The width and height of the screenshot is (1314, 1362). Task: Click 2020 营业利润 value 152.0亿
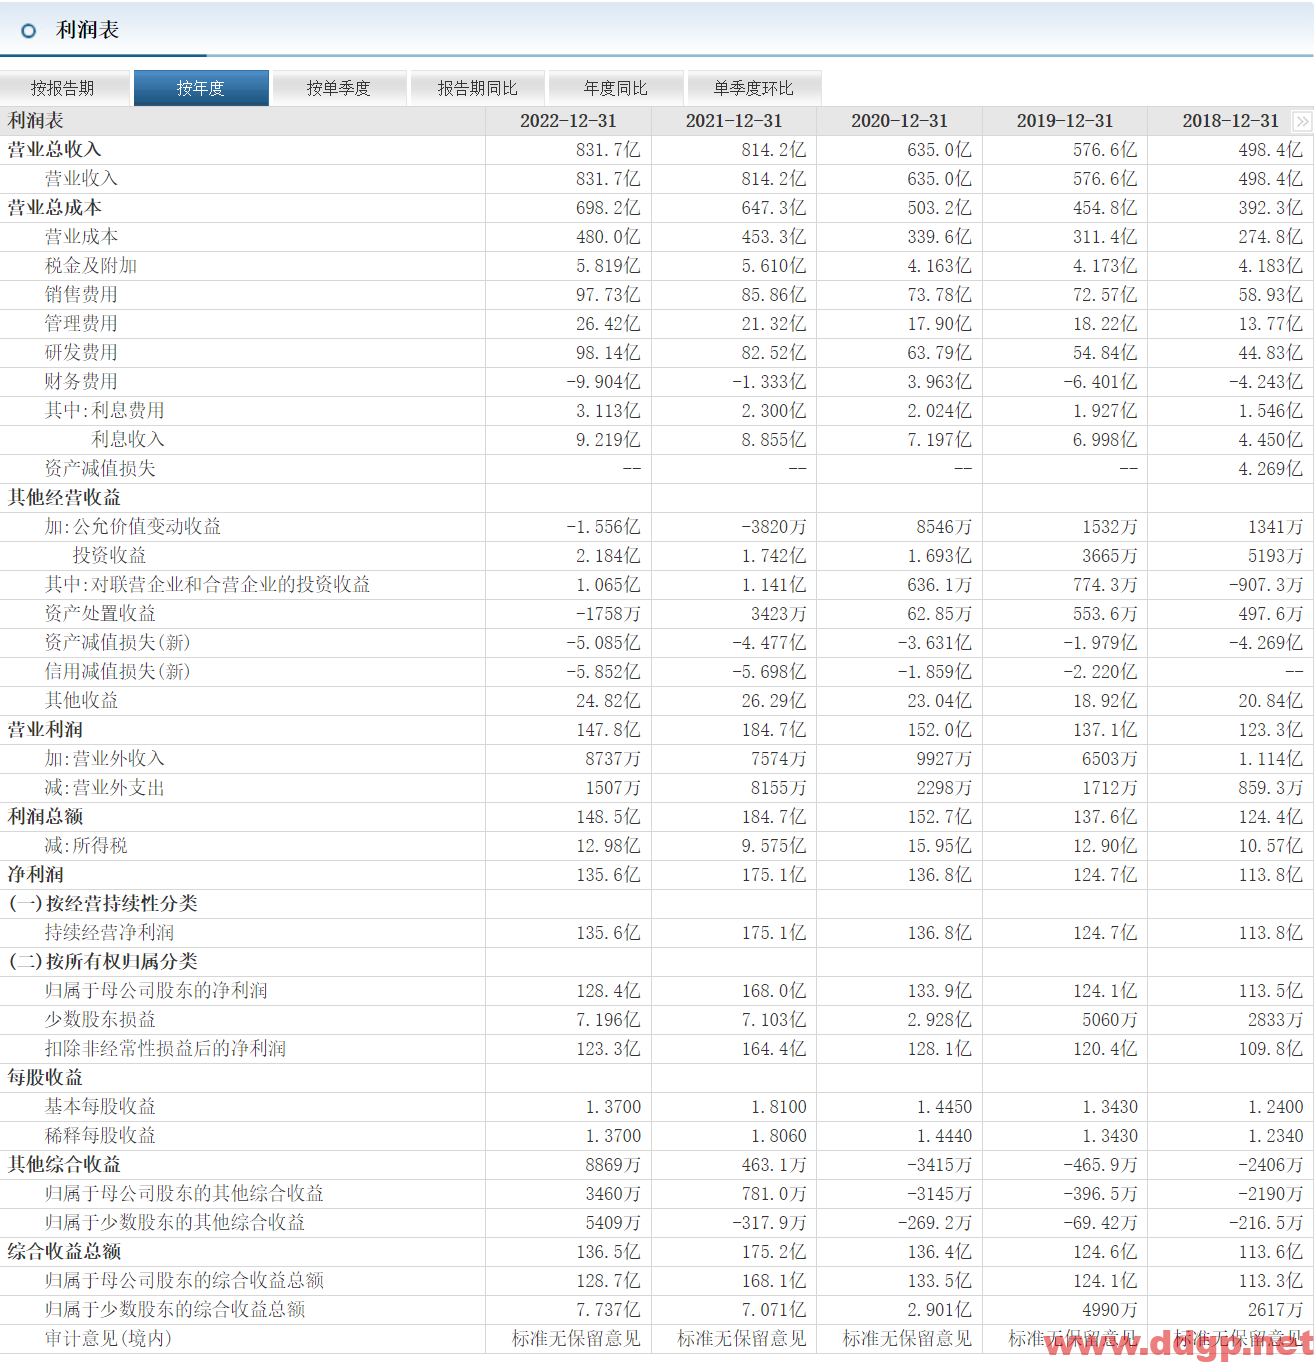pos(939,730)
